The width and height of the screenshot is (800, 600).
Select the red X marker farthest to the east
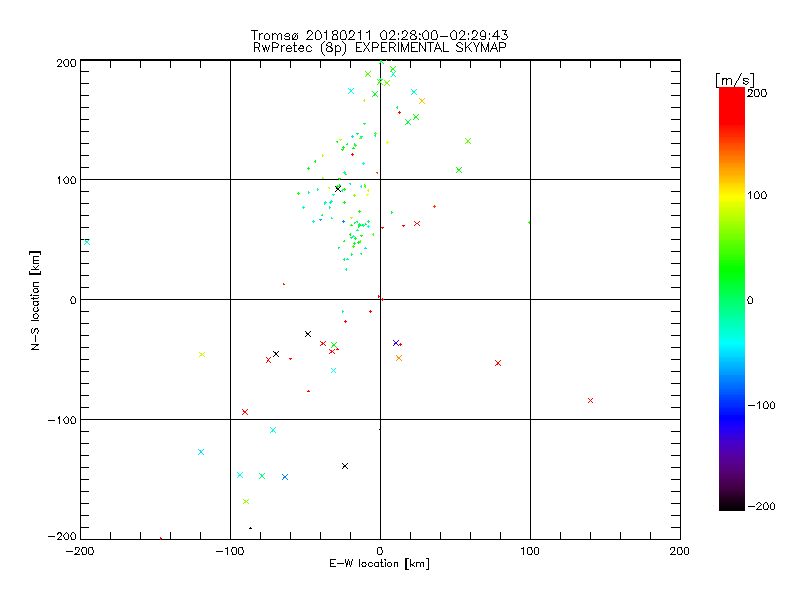point(590,401)
